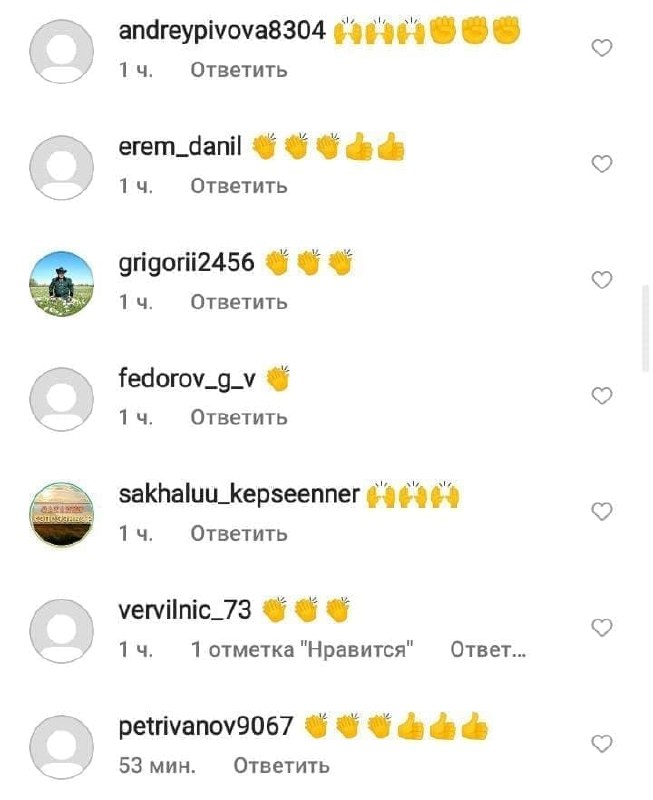Tap heart next to grigorii2456's comment
This screenshot has height=800, width=653.
(601, 280)
